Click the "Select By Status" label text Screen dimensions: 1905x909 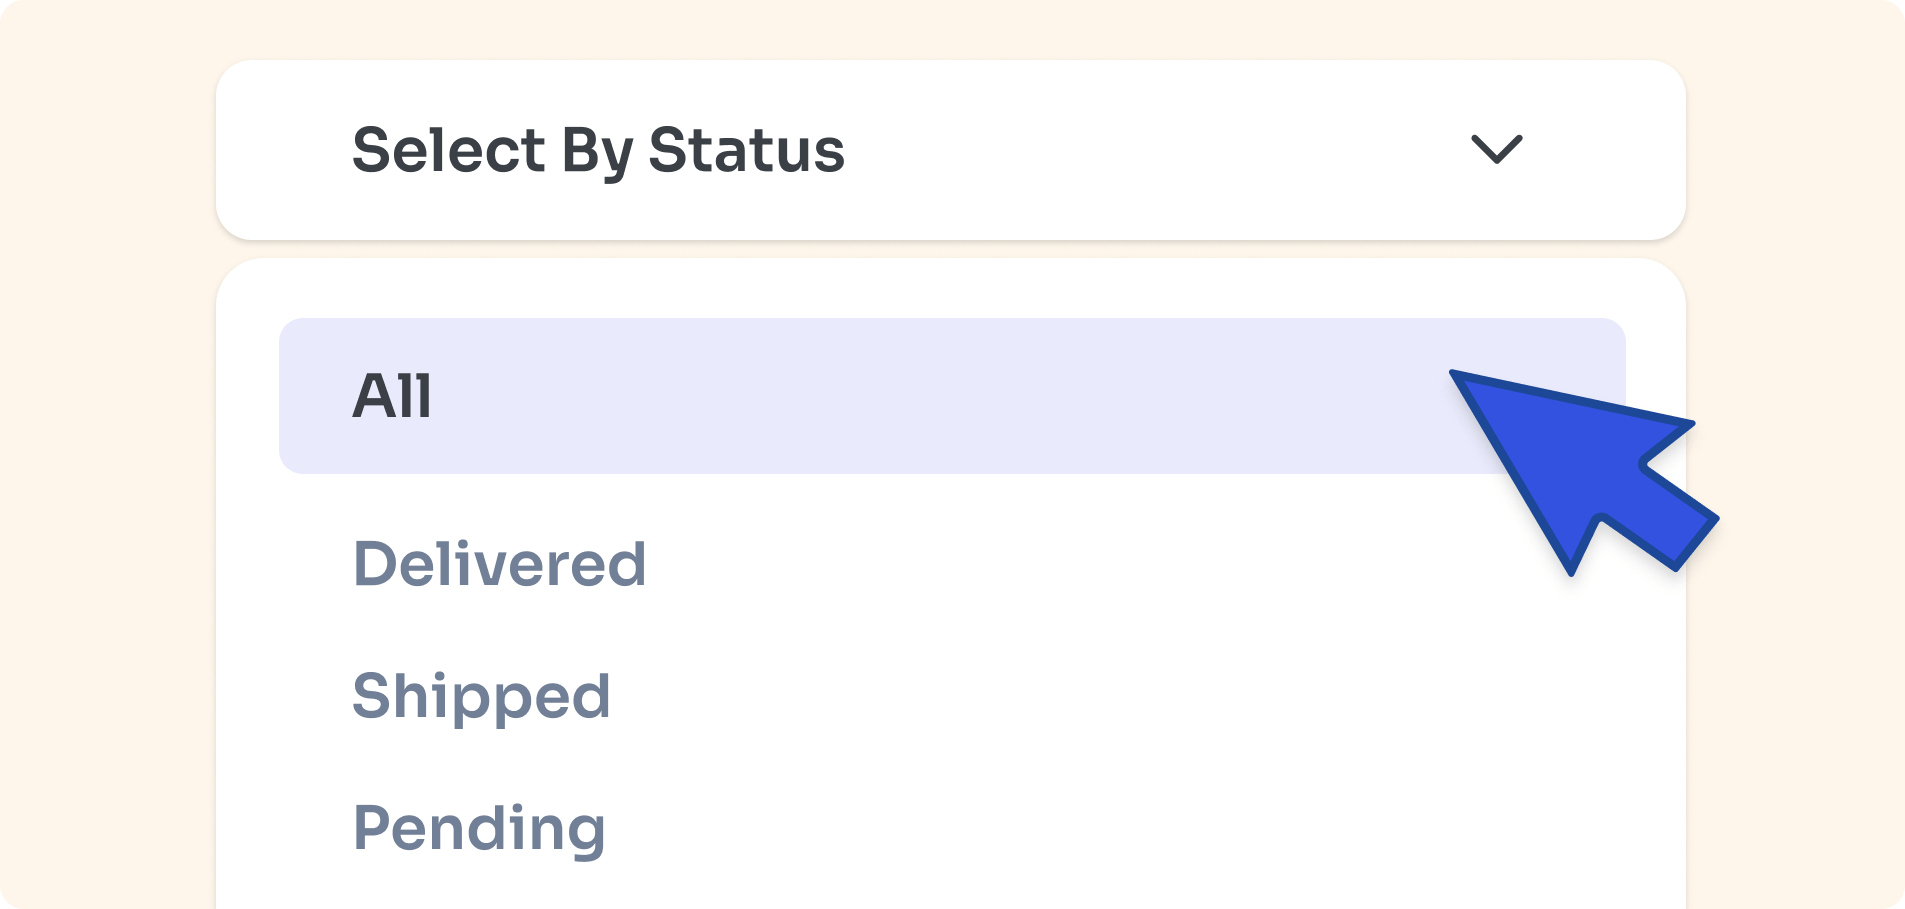coord(598,150)
